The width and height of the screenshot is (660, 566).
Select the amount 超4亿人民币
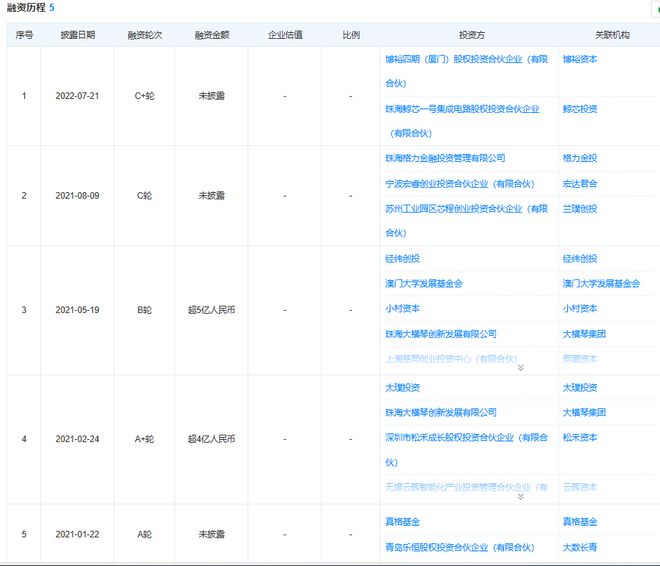pyautogui.click(x=211, y=439)
